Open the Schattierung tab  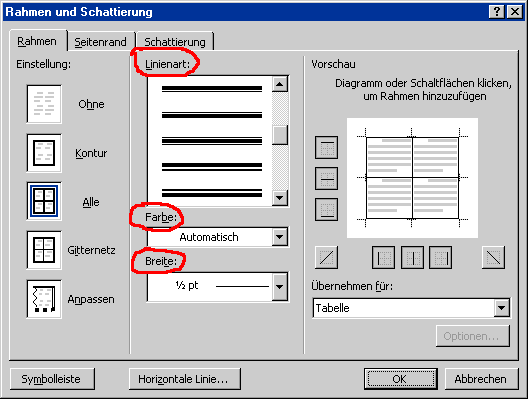point(175,42)
